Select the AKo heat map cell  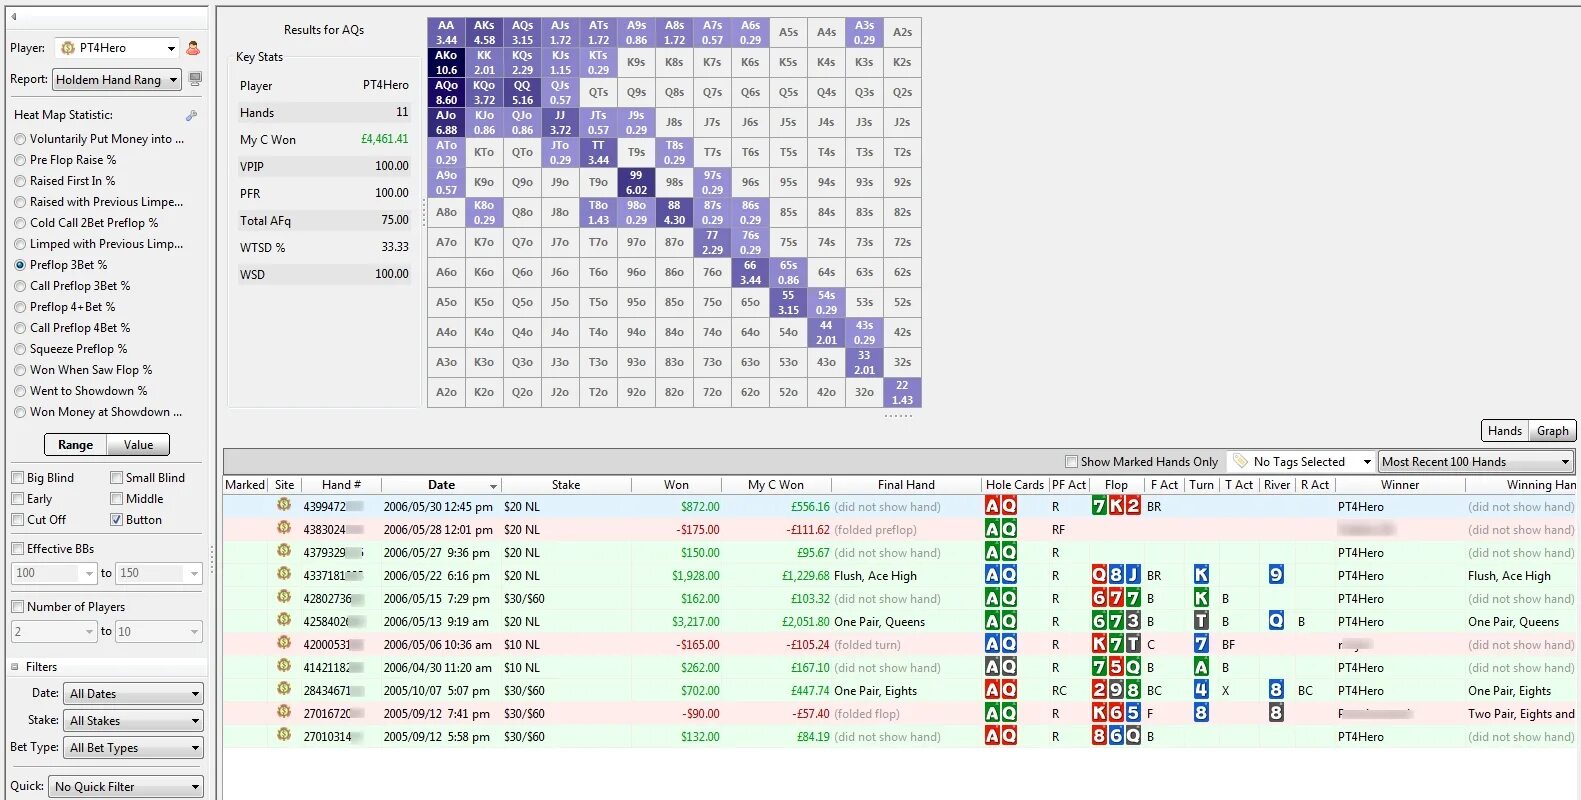tap(446, 62)
